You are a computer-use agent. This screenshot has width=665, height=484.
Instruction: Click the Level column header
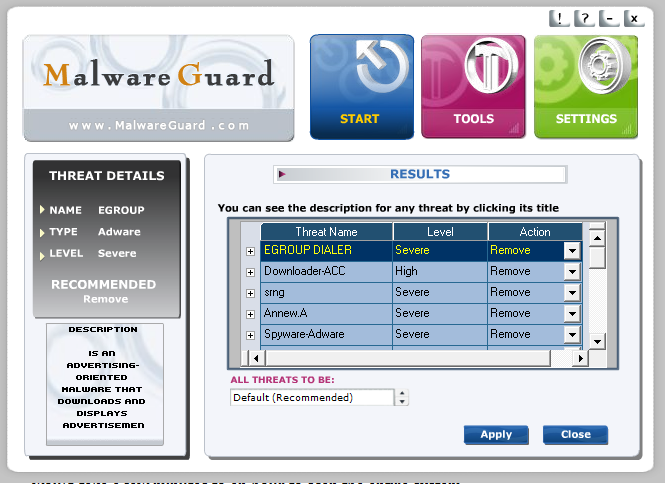440,232
